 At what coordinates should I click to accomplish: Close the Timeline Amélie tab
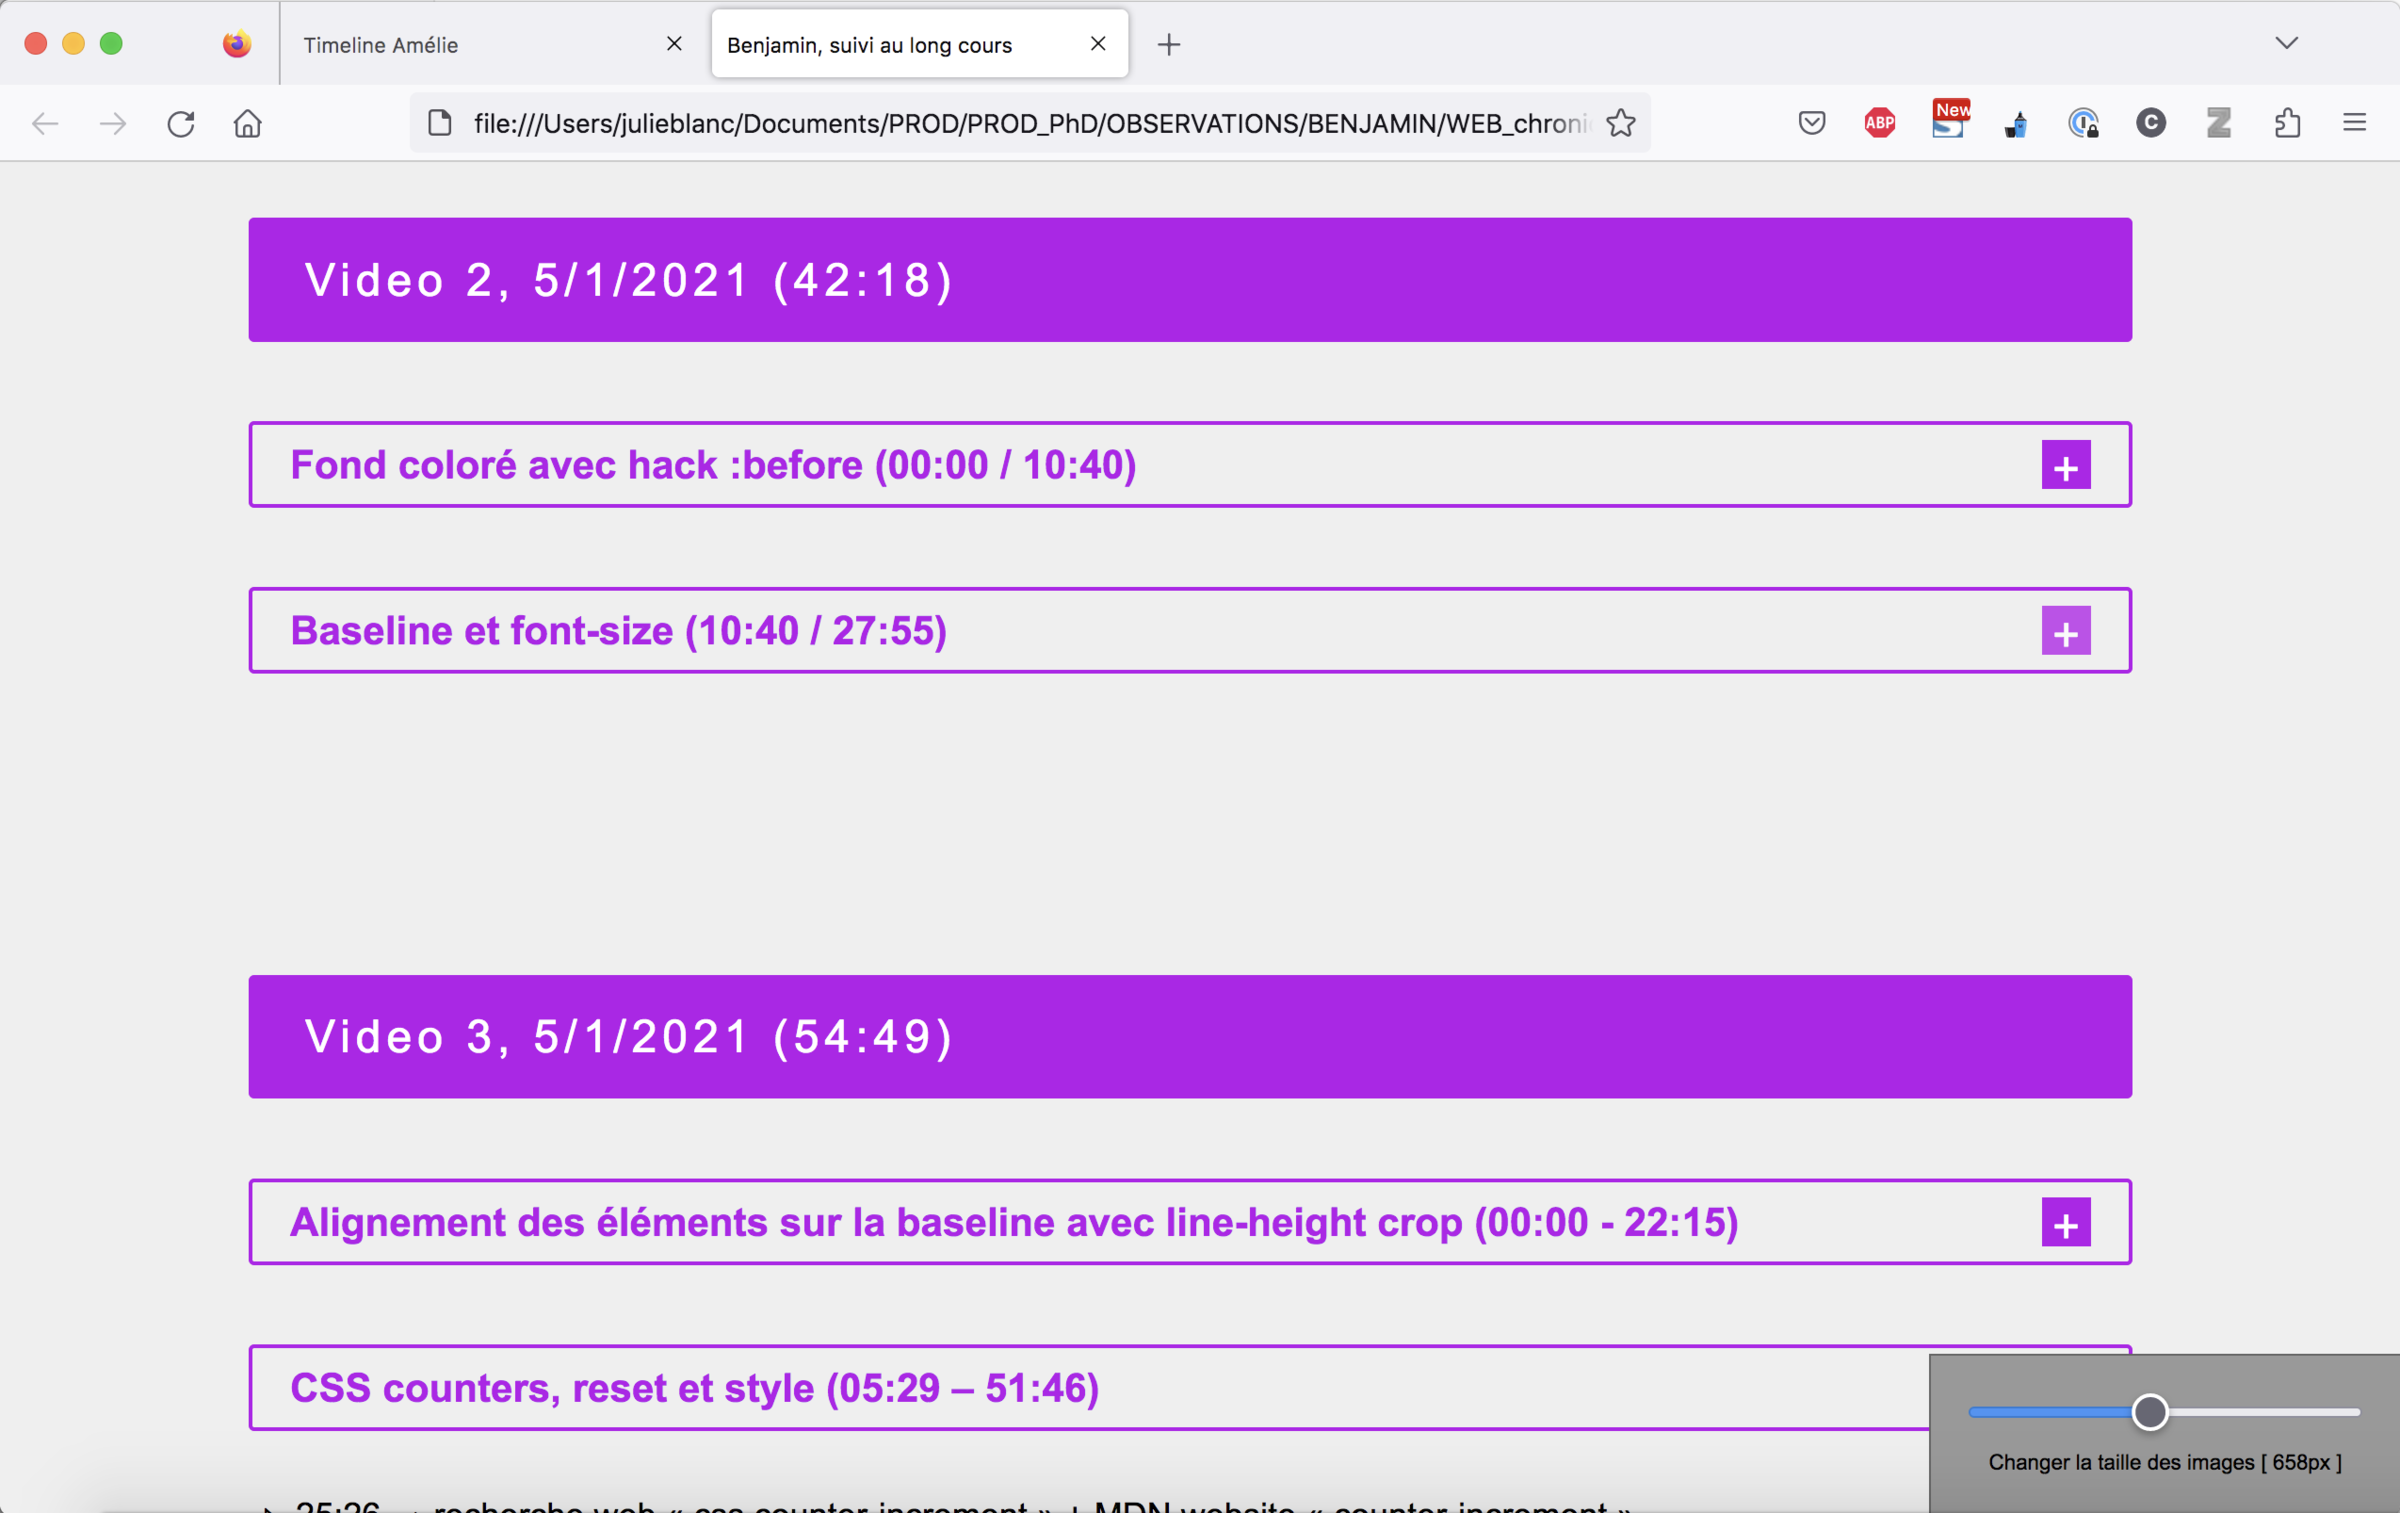pos(674,44)
